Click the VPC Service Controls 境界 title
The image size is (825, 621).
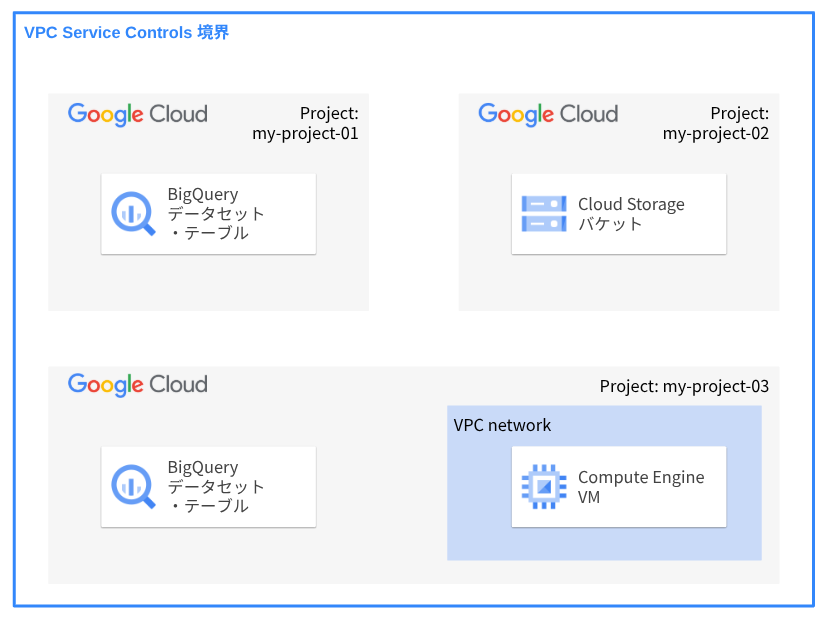tap(126, 32)
